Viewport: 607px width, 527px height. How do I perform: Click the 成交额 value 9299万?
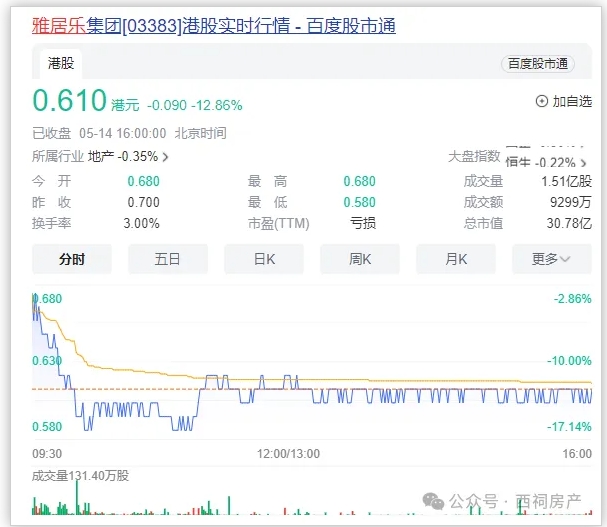pyautogui.click(x=571, y=202)
